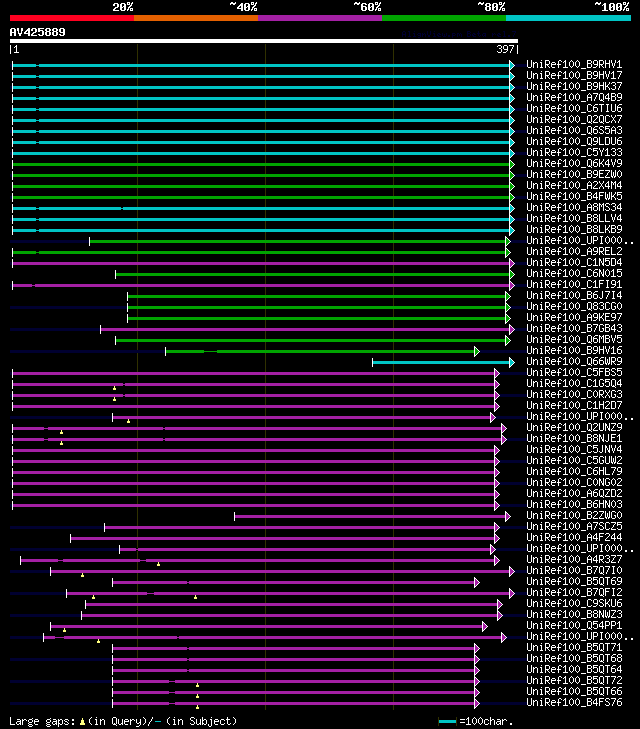Open hit UniRef100_B9HK37
640x729 pixels.
pyautogui.click(x=574, y=86)
